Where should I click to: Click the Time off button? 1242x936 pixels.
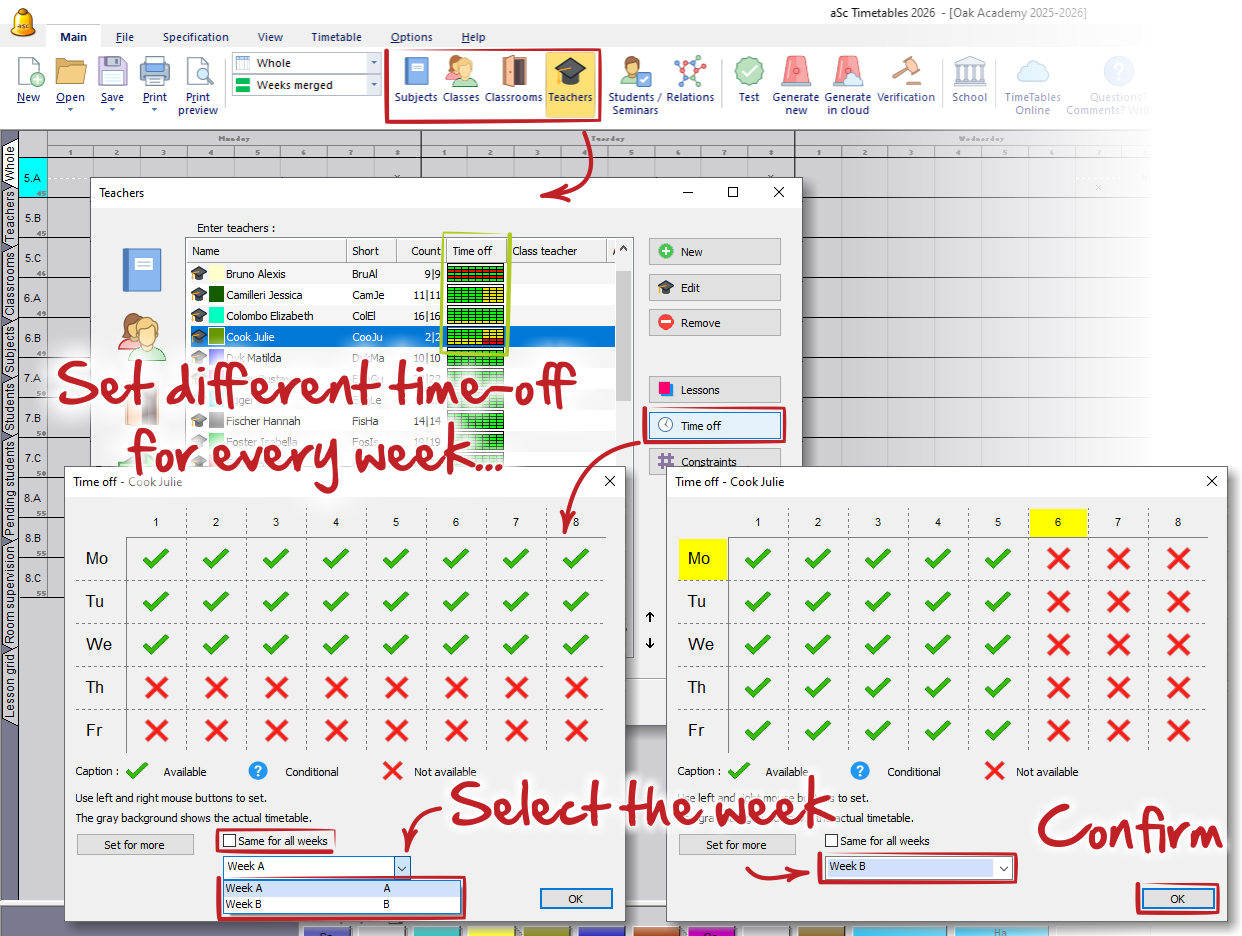coord(715,426)
